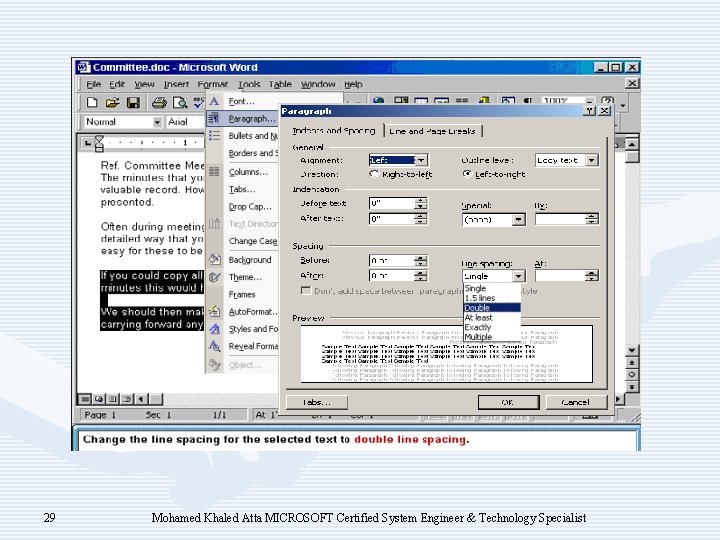
Task: Open the Alignment dropdown arrow
Action: pos(422,160)
